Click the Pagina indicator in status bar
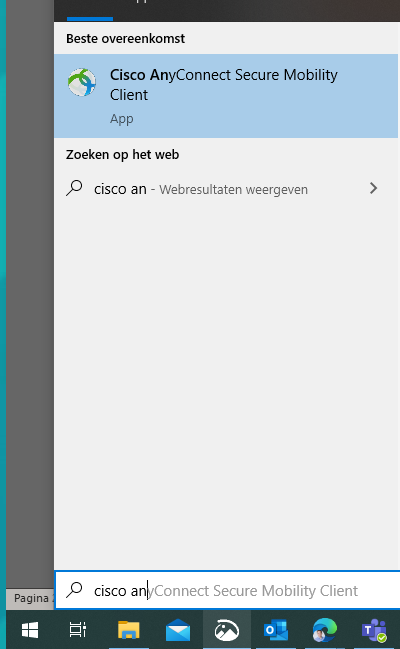Screen dimensions: 400x649 [x=31, y=599]
